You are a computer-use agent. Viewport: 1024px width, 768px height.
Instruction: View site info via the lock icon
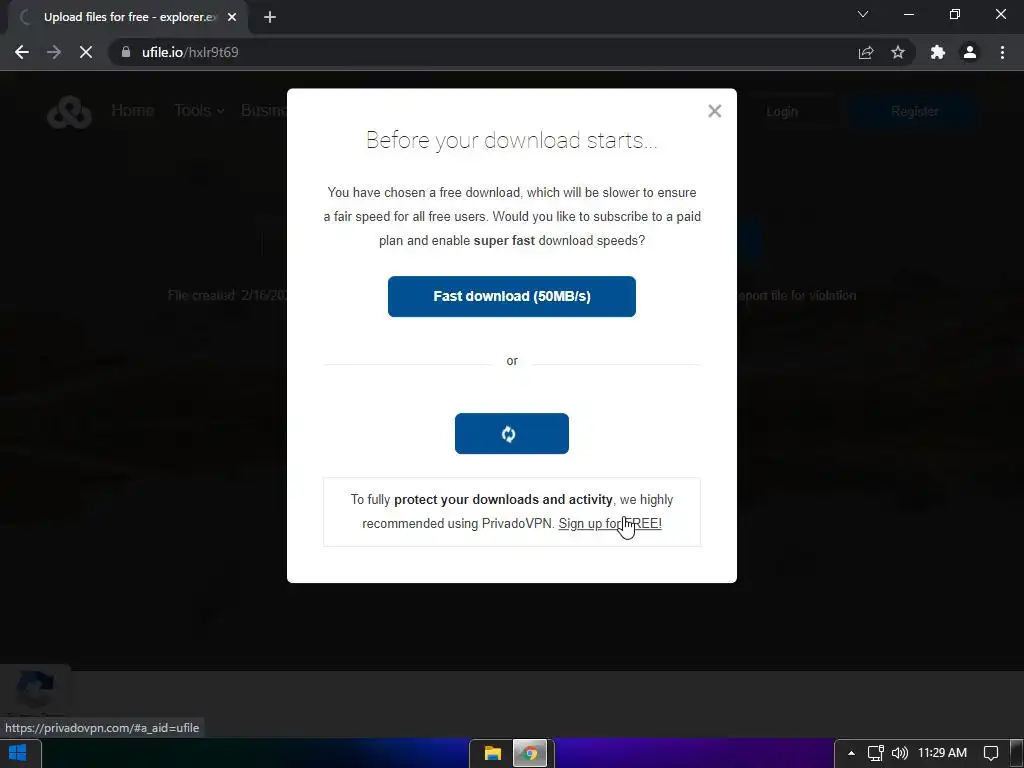[x=126, y=52]
